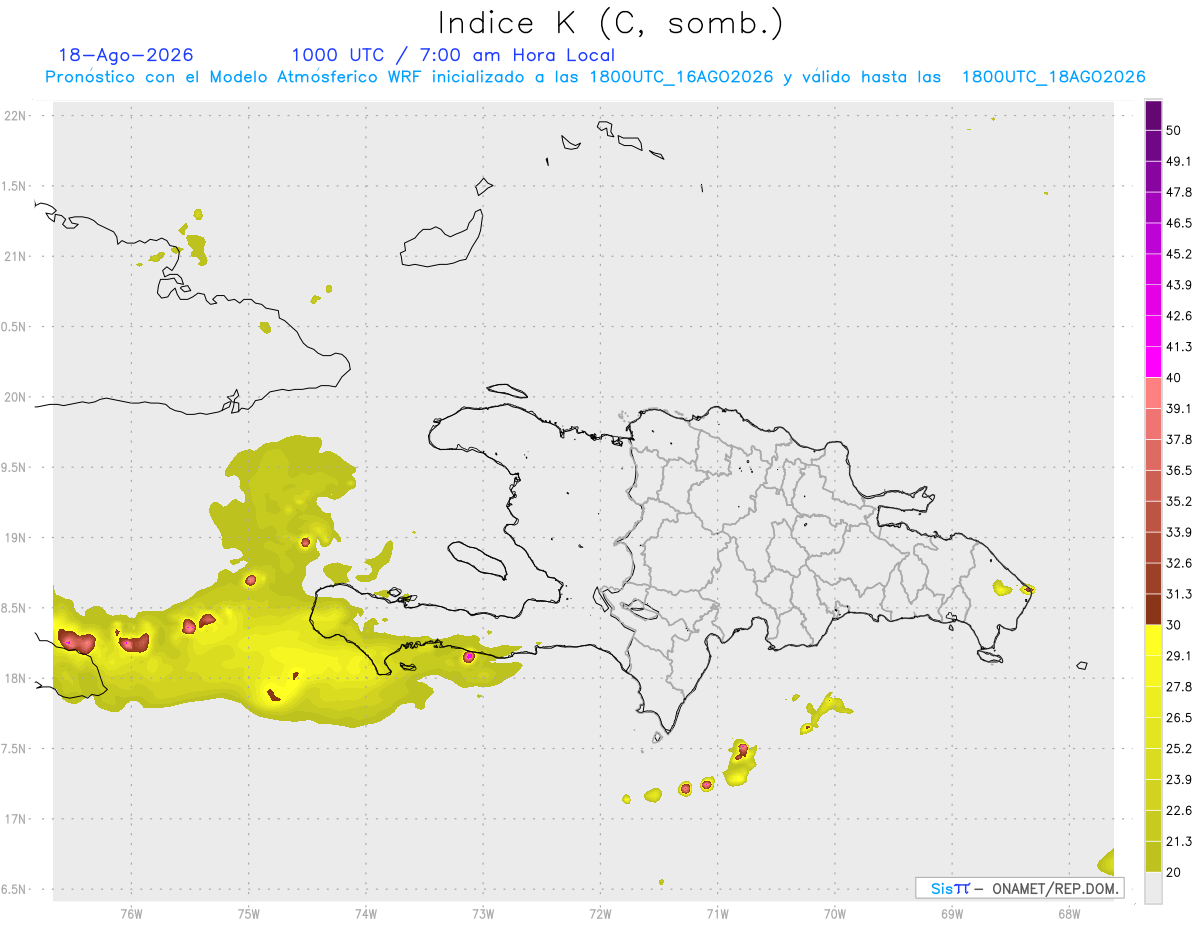Click colorbar label "49.1"
The width and height of the screenshot is (1200, 927).
1179,161
